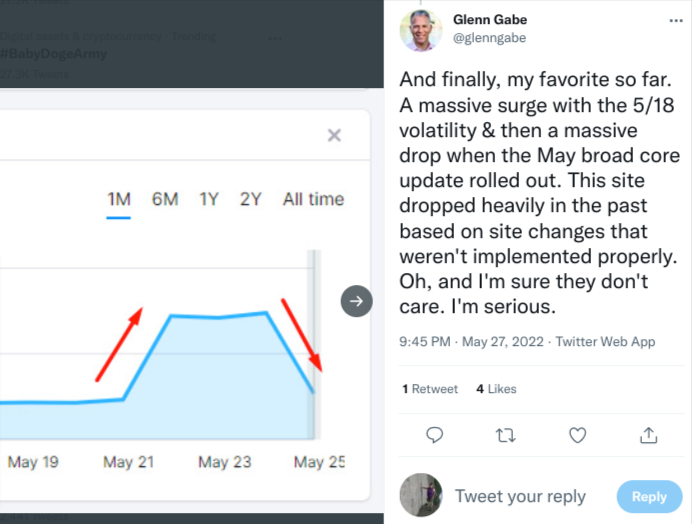Go to next image with arrow button

coord(356,301)
